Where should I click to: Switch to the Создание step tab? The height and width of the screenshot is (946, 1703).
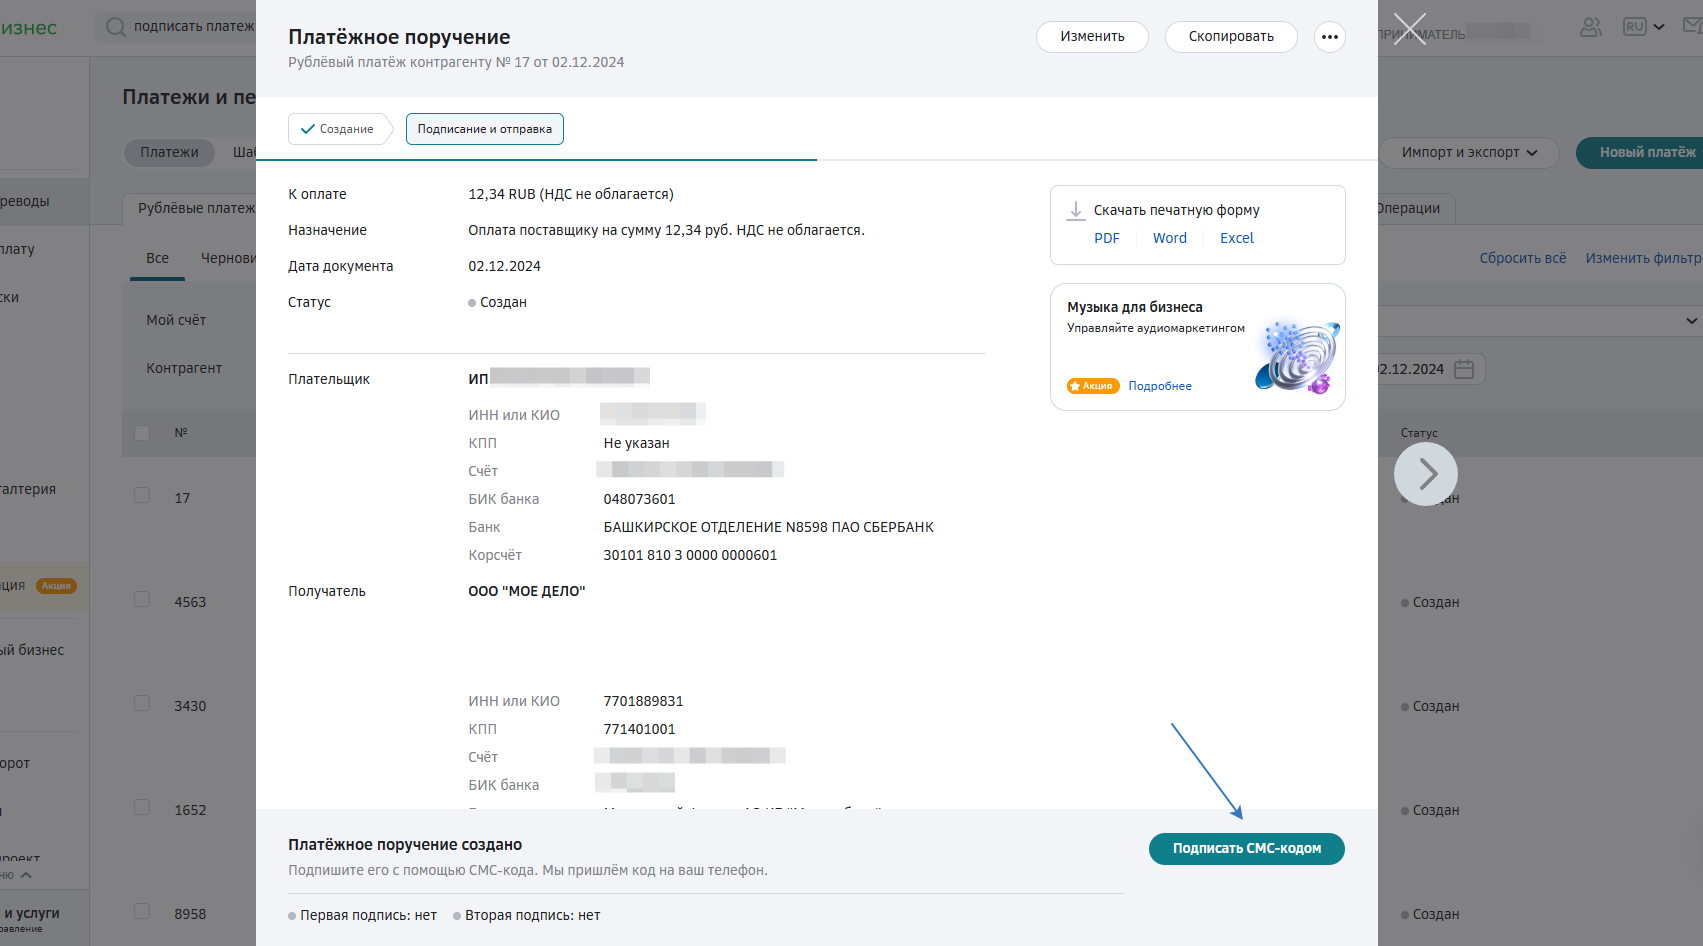point(337,129)
